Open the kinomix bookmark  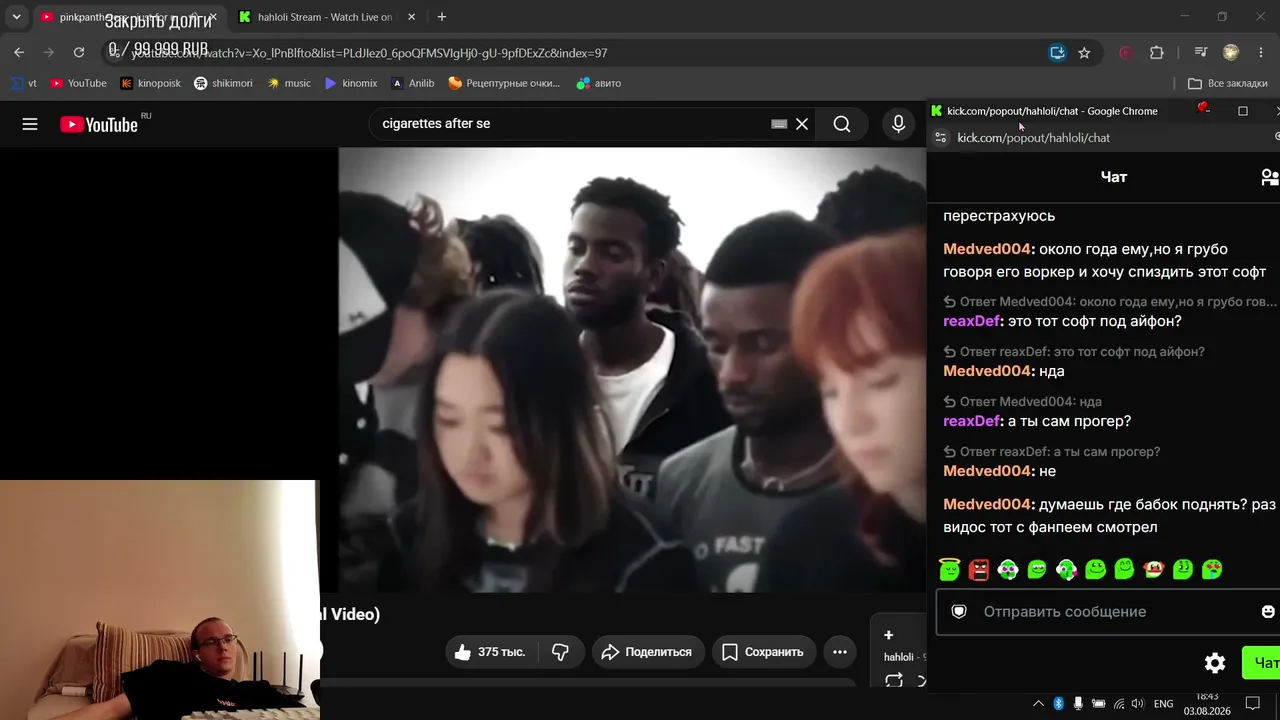351,83
